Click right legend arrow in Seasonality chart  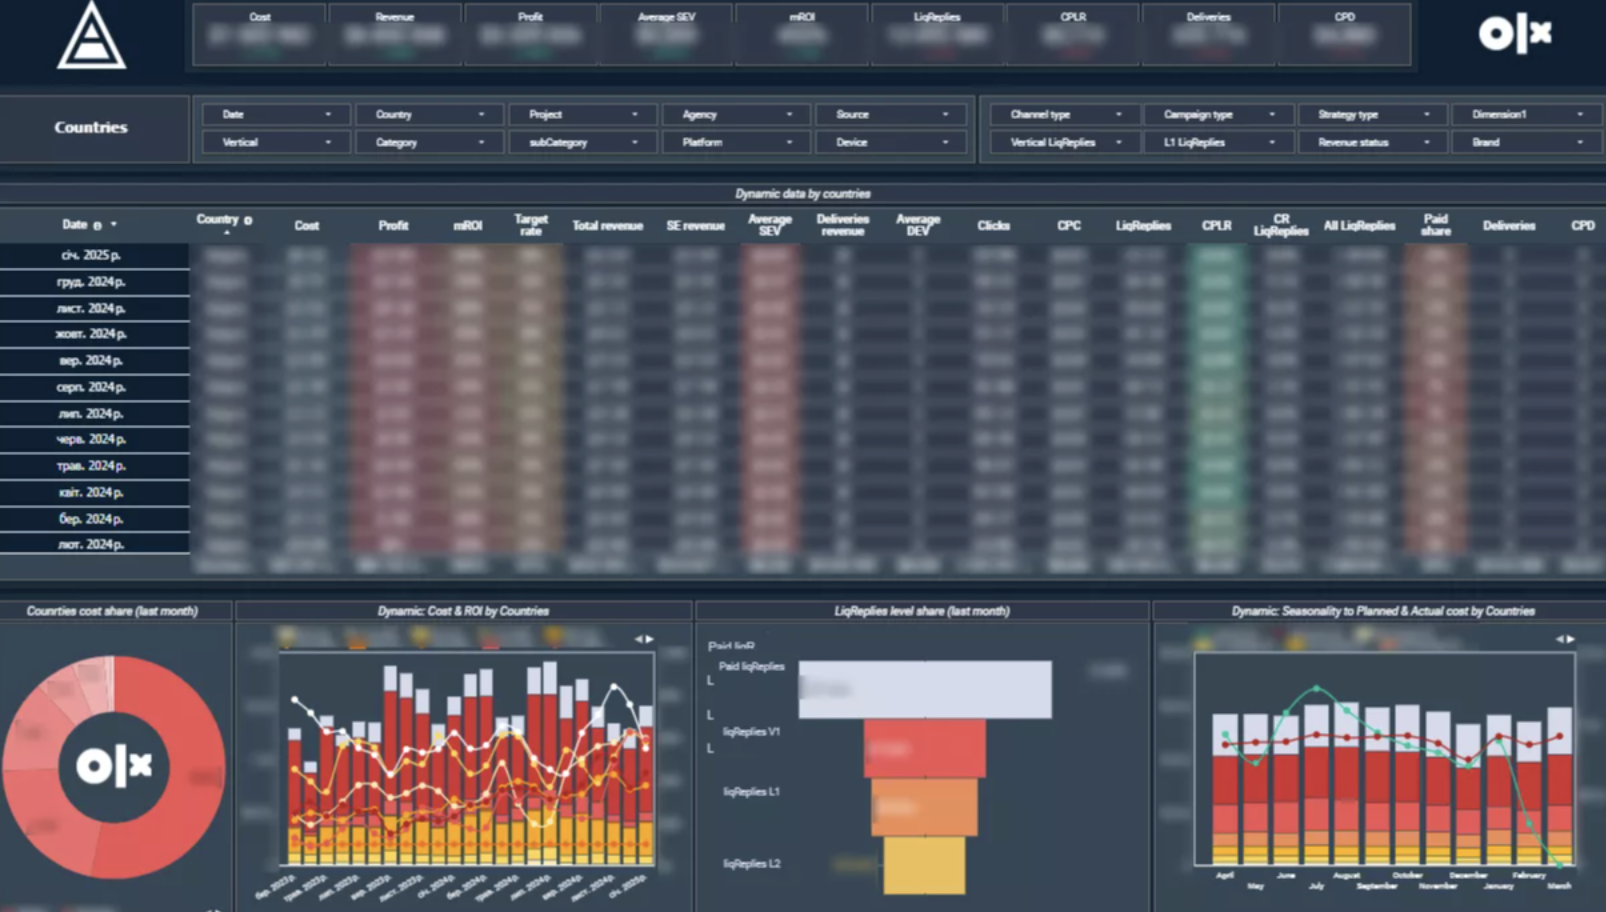[x=1571, y=639]
